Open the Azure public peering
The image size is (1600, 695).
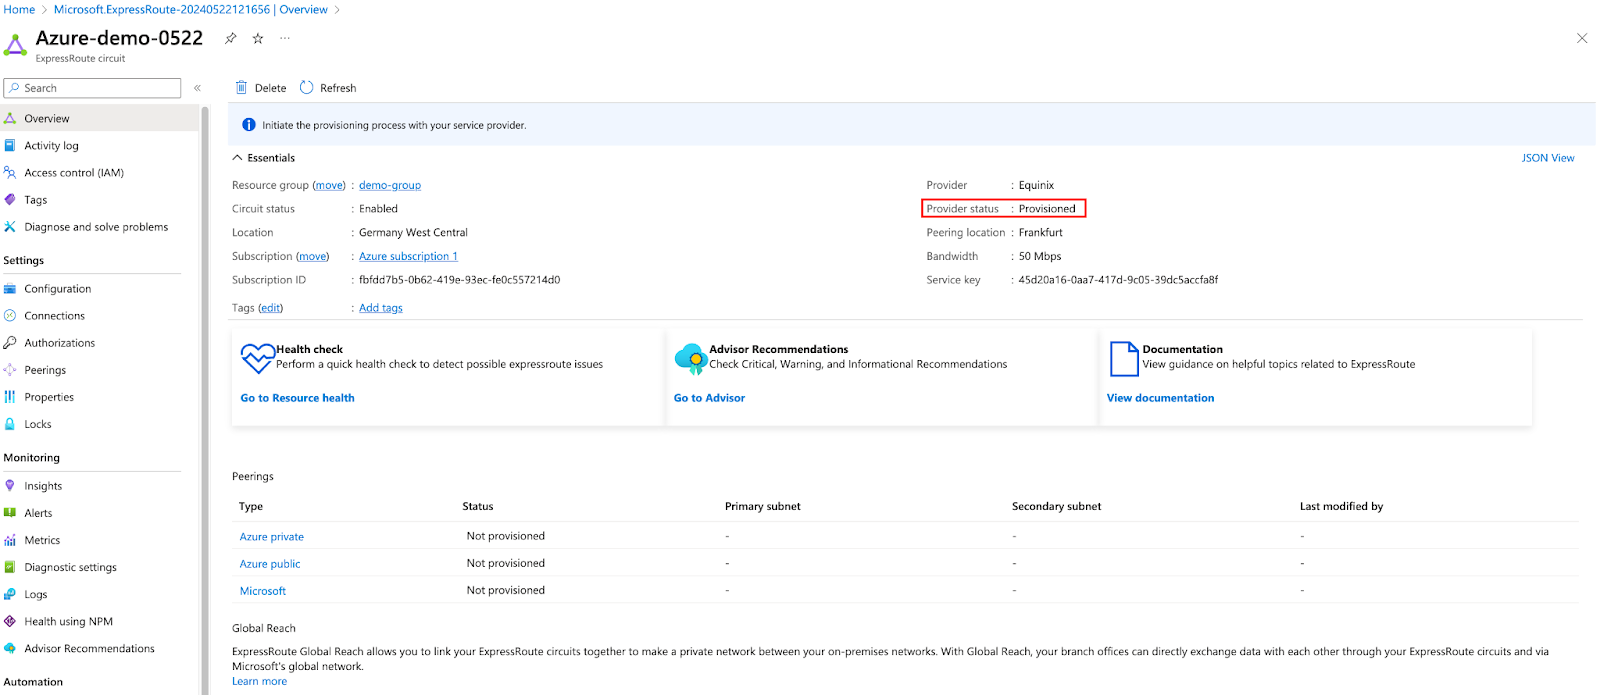[x=270, y=564]
